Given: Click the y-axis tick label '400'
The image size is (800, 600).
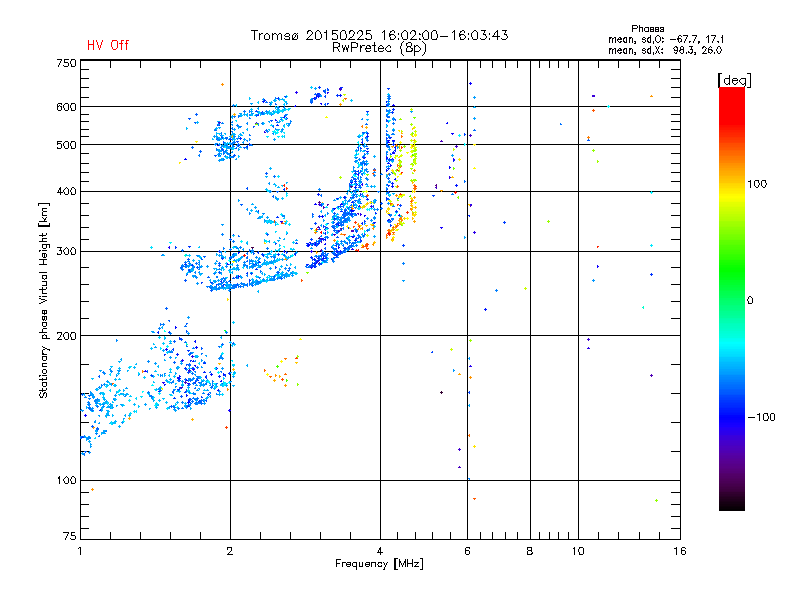Looking at the screenshot, I should tap(66, 191).
